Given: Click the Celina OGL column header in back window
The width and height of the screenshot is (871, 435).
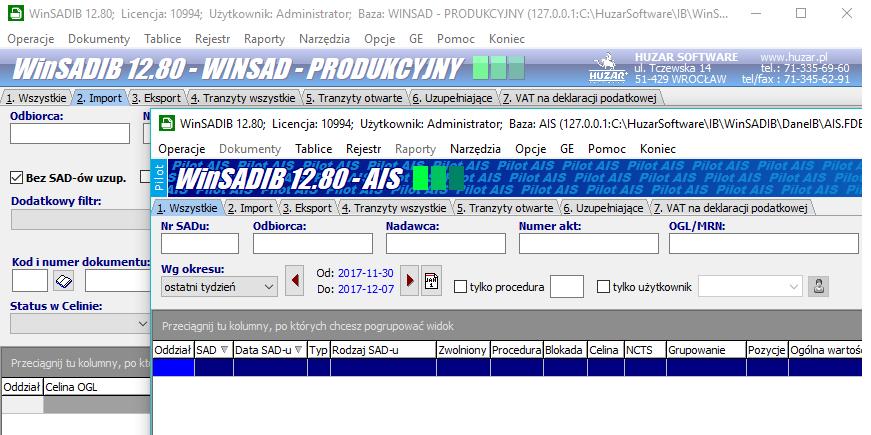Looking at the screenshot, I should [96, 387].
